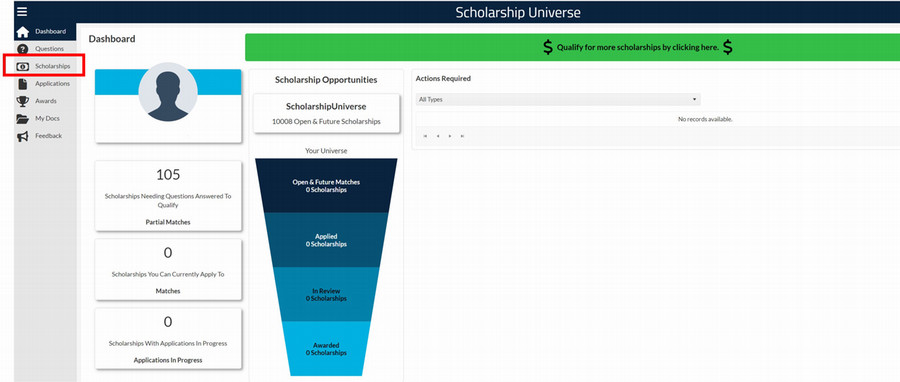This screenshot has width=900, height=382.
Task: Click the Actions Required heading
Action: pyautogui.click(x=443, y=79)
